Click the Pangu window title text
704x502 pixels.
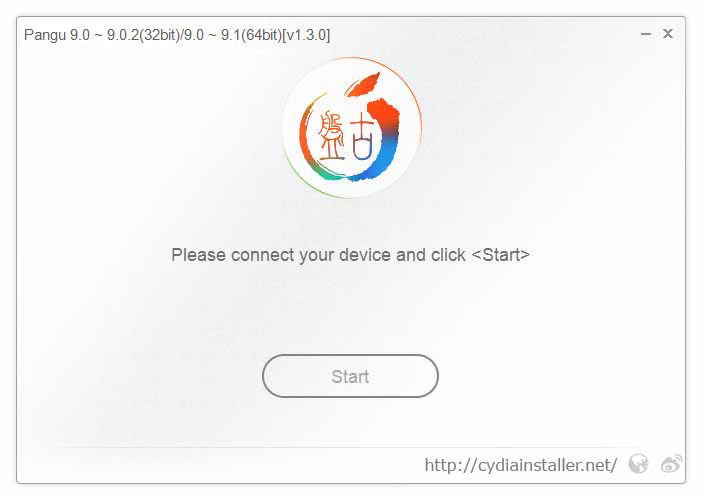(177, 35)
